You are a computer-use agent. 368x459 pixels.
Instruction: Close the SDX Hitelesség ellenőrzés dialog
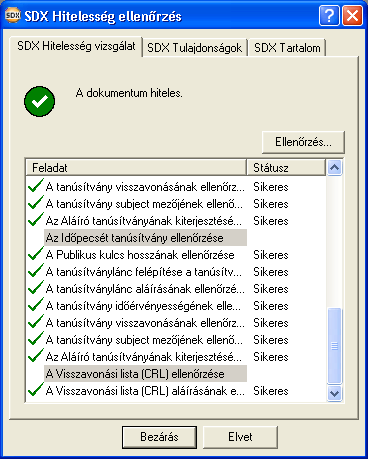point(352,16)
